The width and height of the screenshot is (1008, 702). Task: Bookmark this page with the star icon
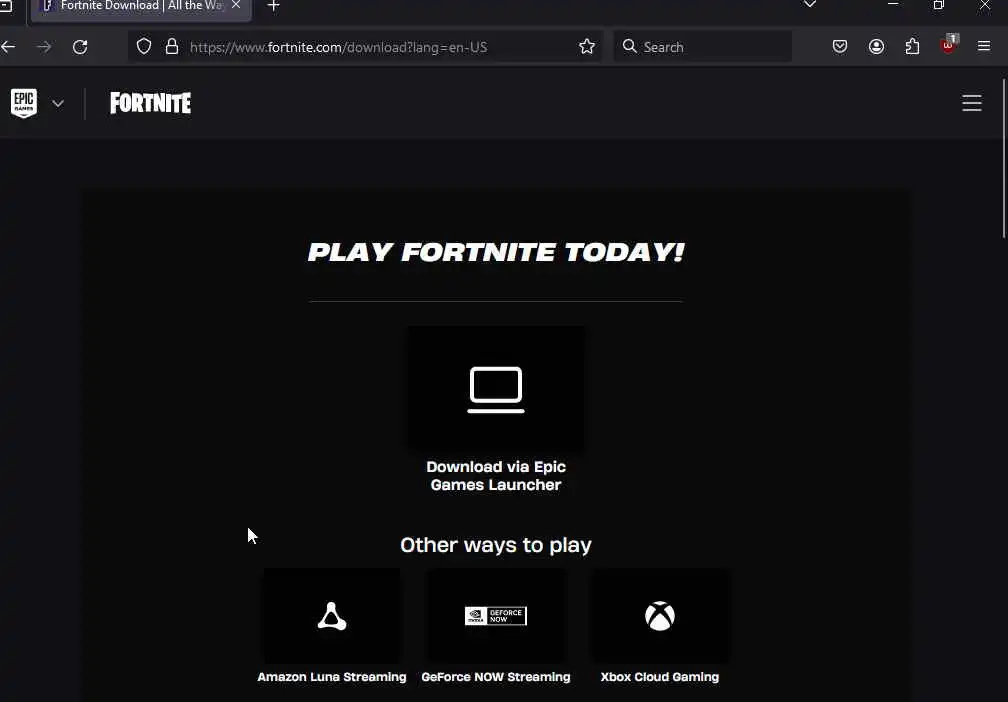[x=586, y=46]
